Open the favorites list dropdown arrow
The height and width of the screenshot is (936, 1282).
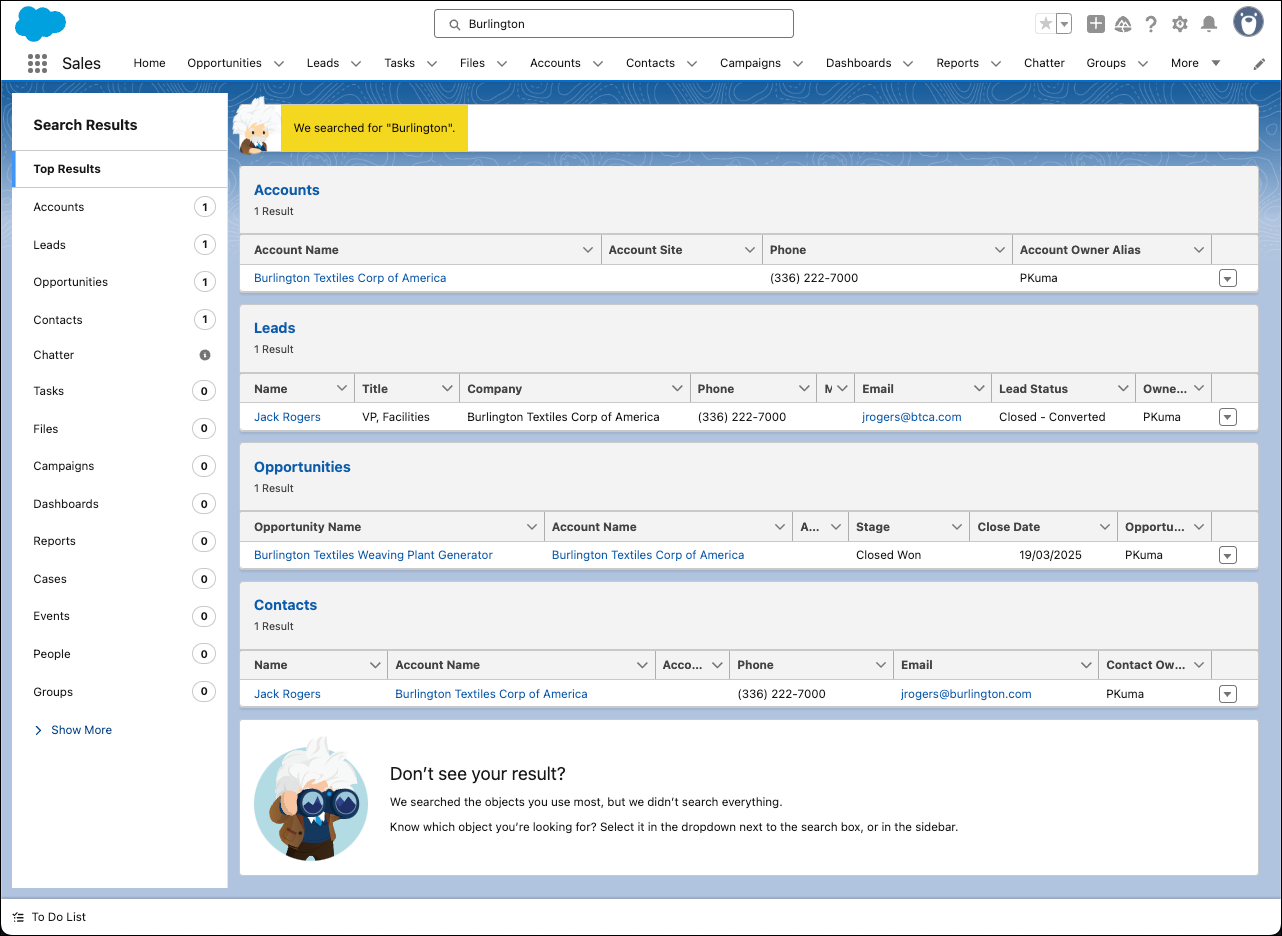[1064, 23]
